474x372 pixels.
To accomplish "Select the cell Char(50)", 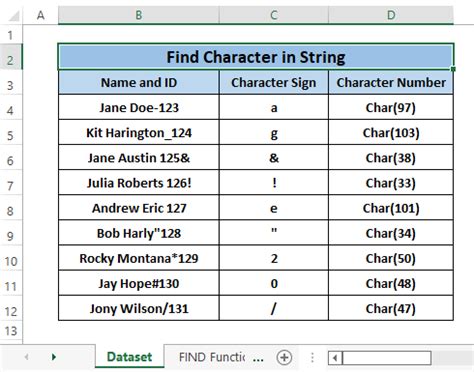I will pyautogui.click(x=391, y=258).
